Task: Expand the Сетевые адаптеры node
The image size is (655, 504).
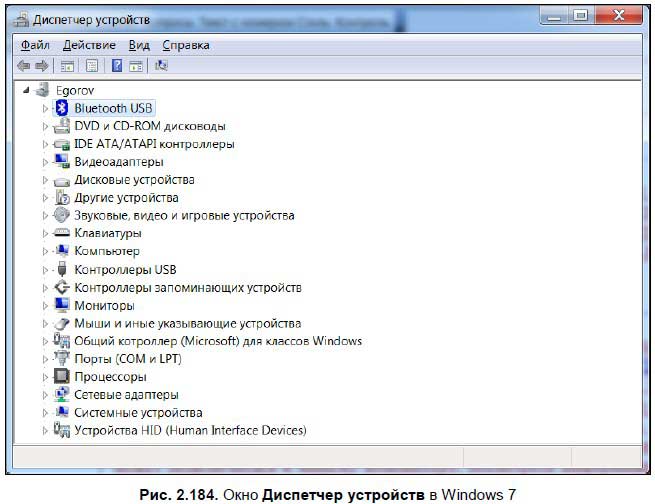Action: coord(45,395)
